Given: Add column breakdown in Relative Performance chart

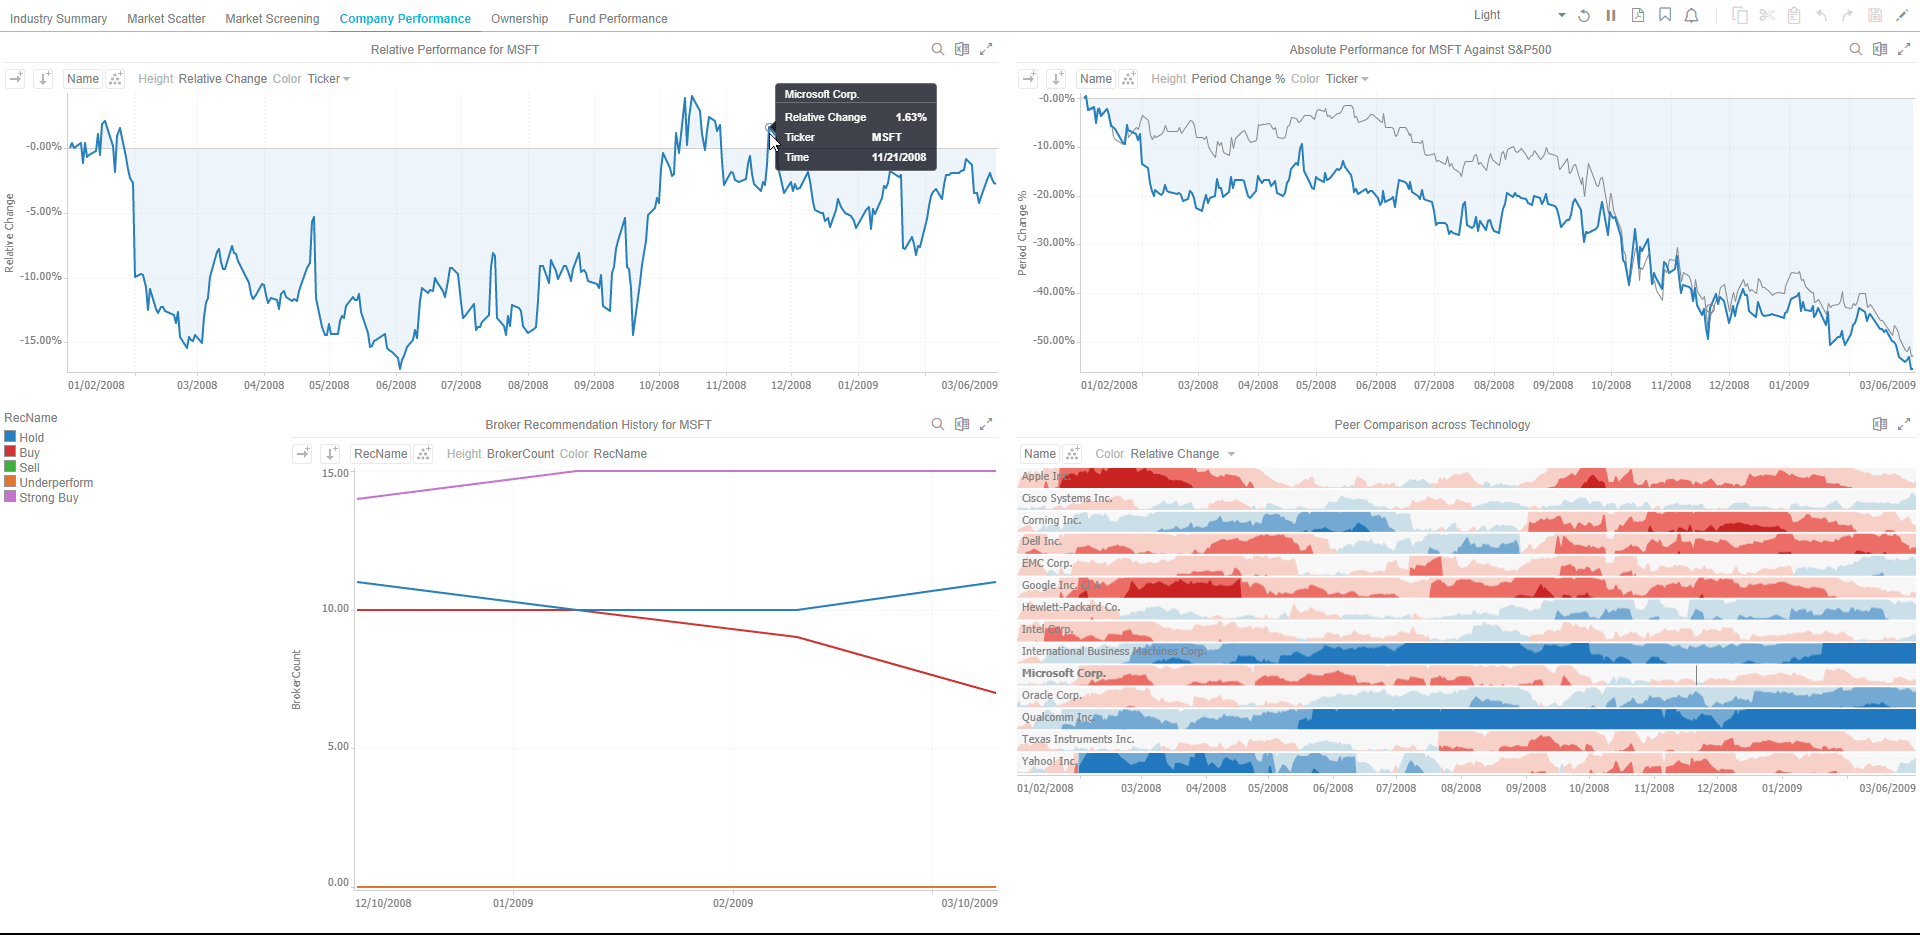Looking at the screenshot, I should point(15,78).
